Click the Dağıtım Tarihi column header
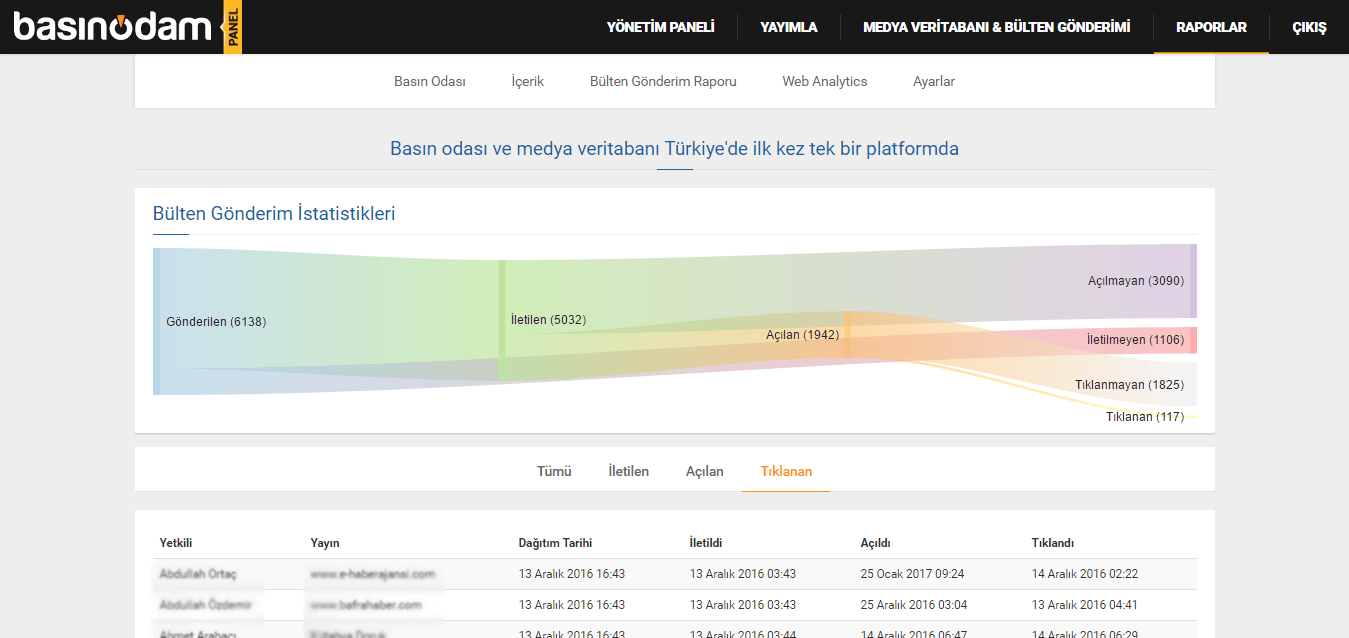 (555, 543)
